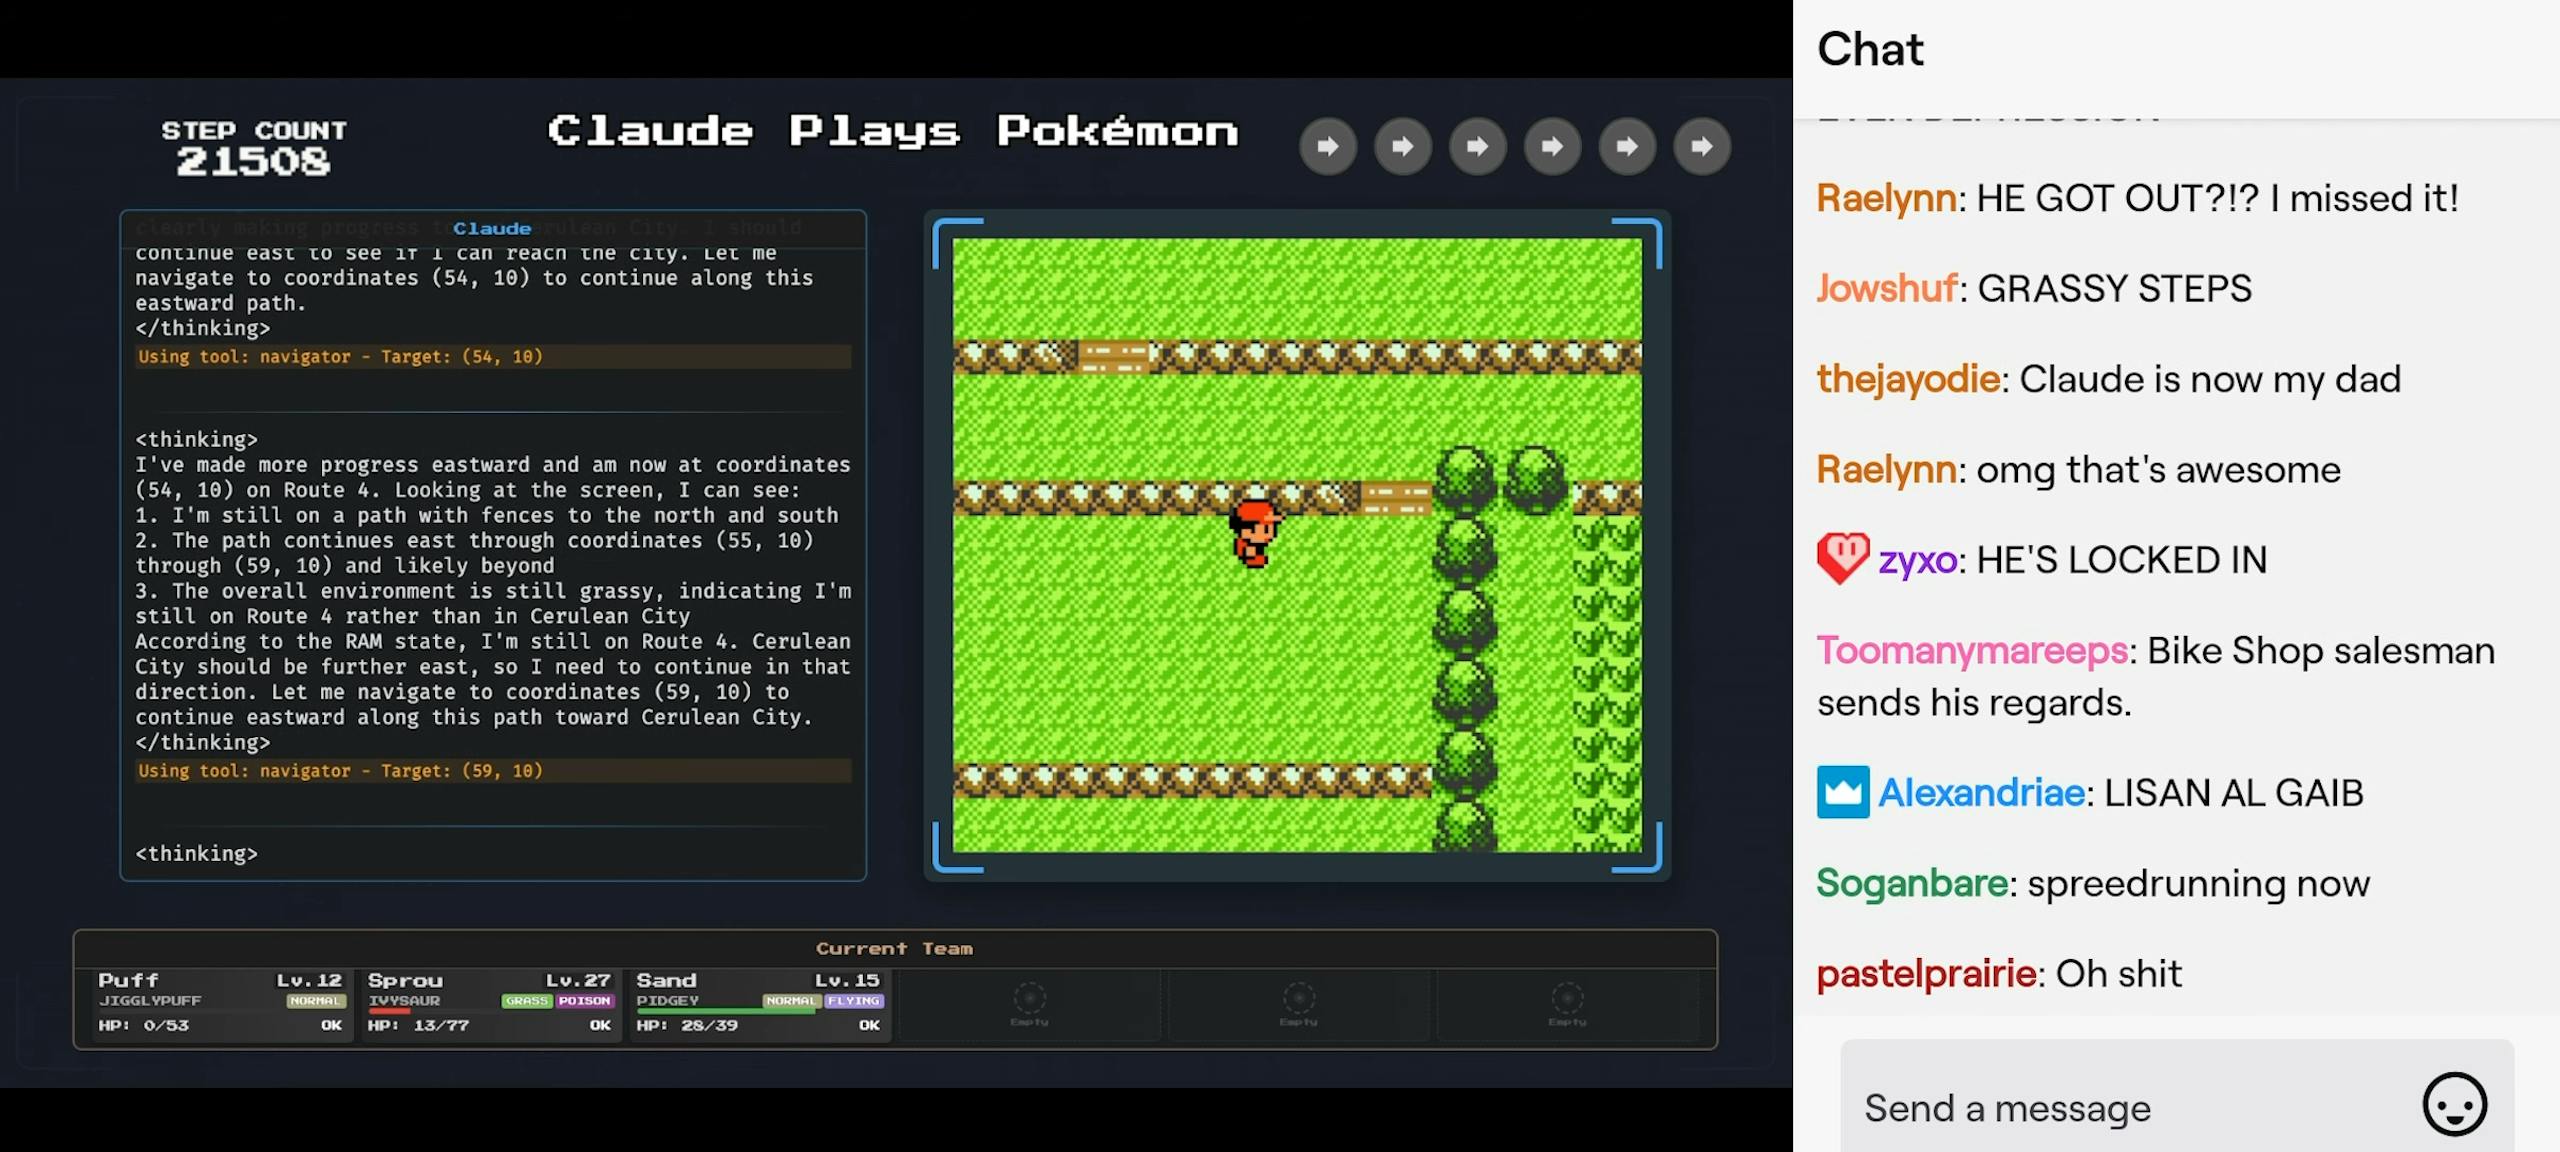Screen dimensions: 2560x1152
Task: Open Soganbare's username in chat
Action: pos(1912,883)
